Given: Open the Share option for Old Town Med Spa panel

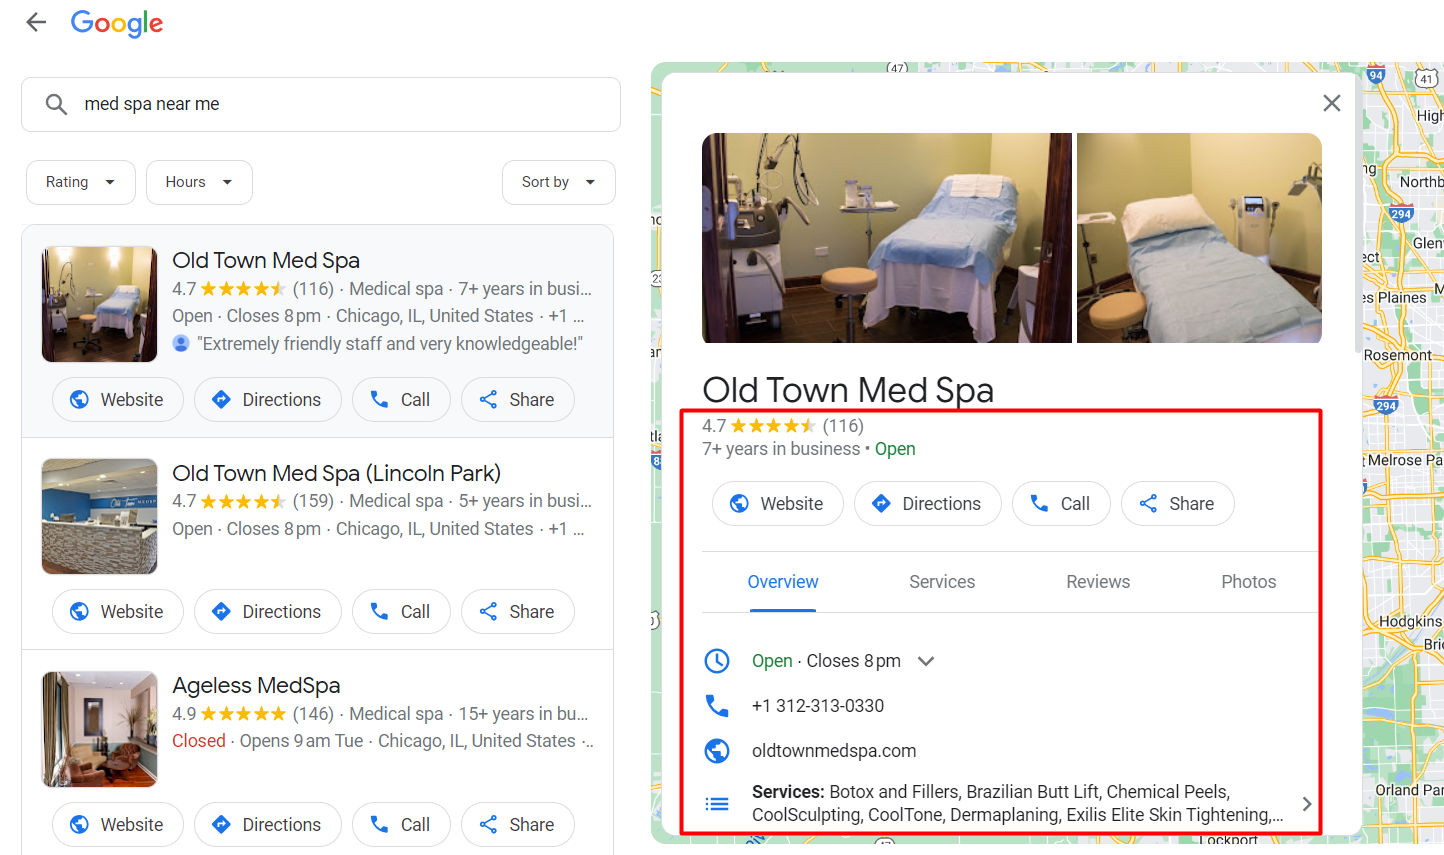Looking at the screenshot, I should [x=1177, y=503].
